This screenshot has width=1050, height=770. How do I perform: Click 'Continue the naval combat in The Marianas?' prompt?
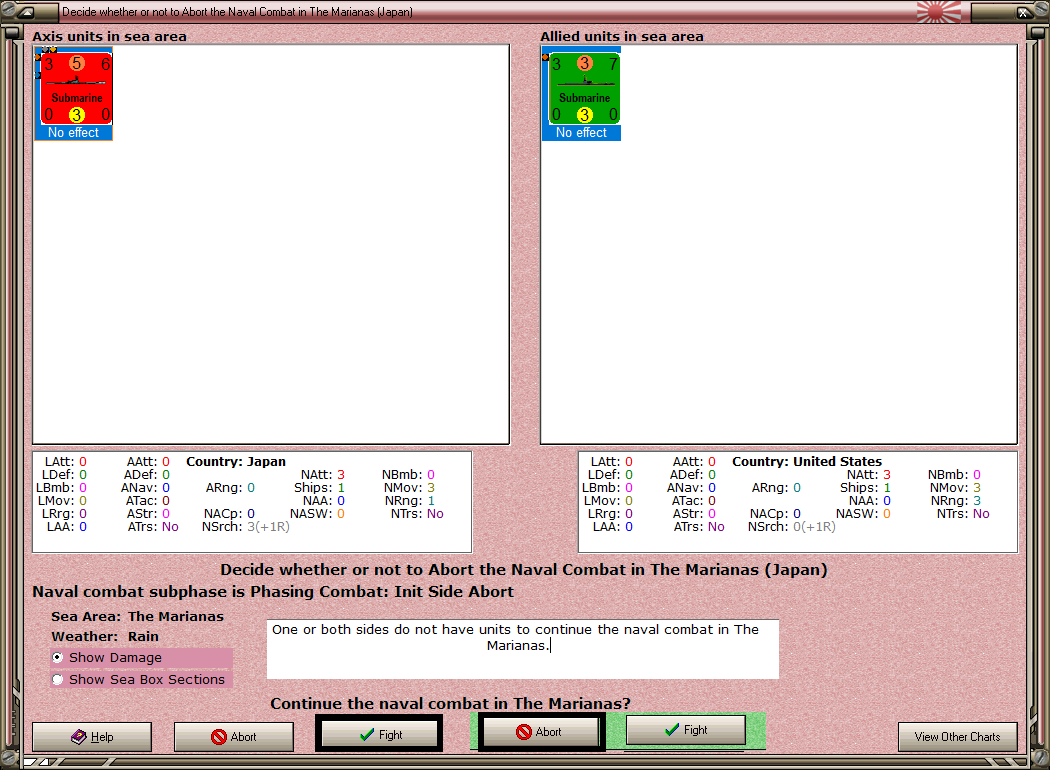pyautogui.click(x=451, y=704)
